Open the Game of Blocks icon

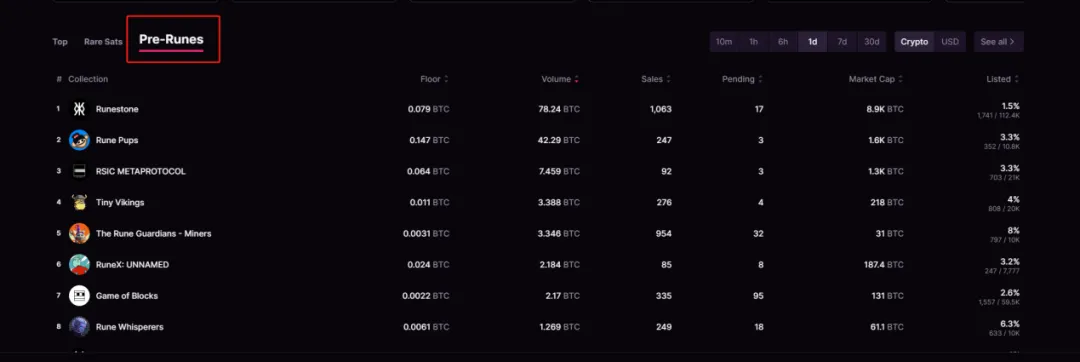click(79, 296)
